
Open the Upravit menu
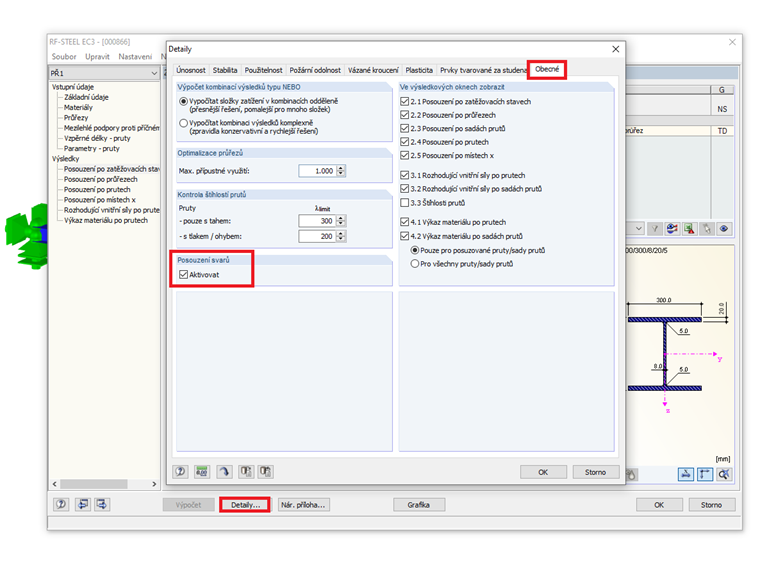tap(97, 57)
